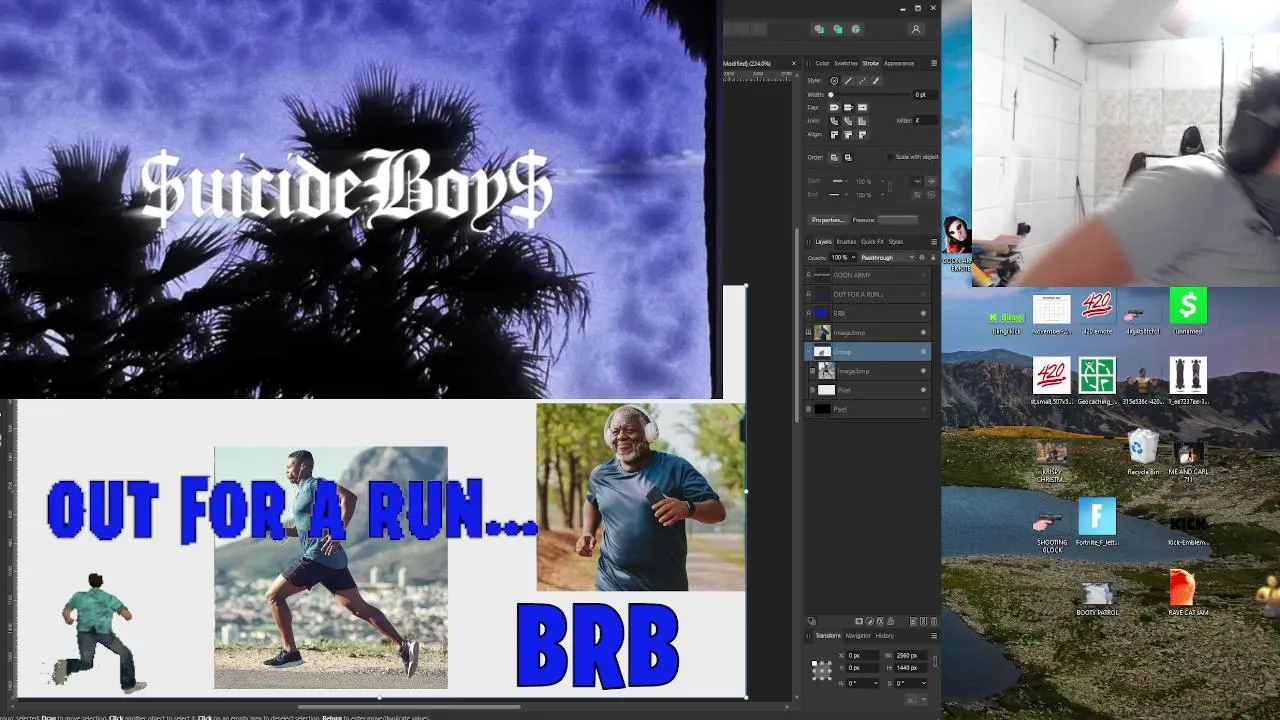1280x720 pixels.
Task: Open the Shear value dropdown
Action: [x=924, y=683]
